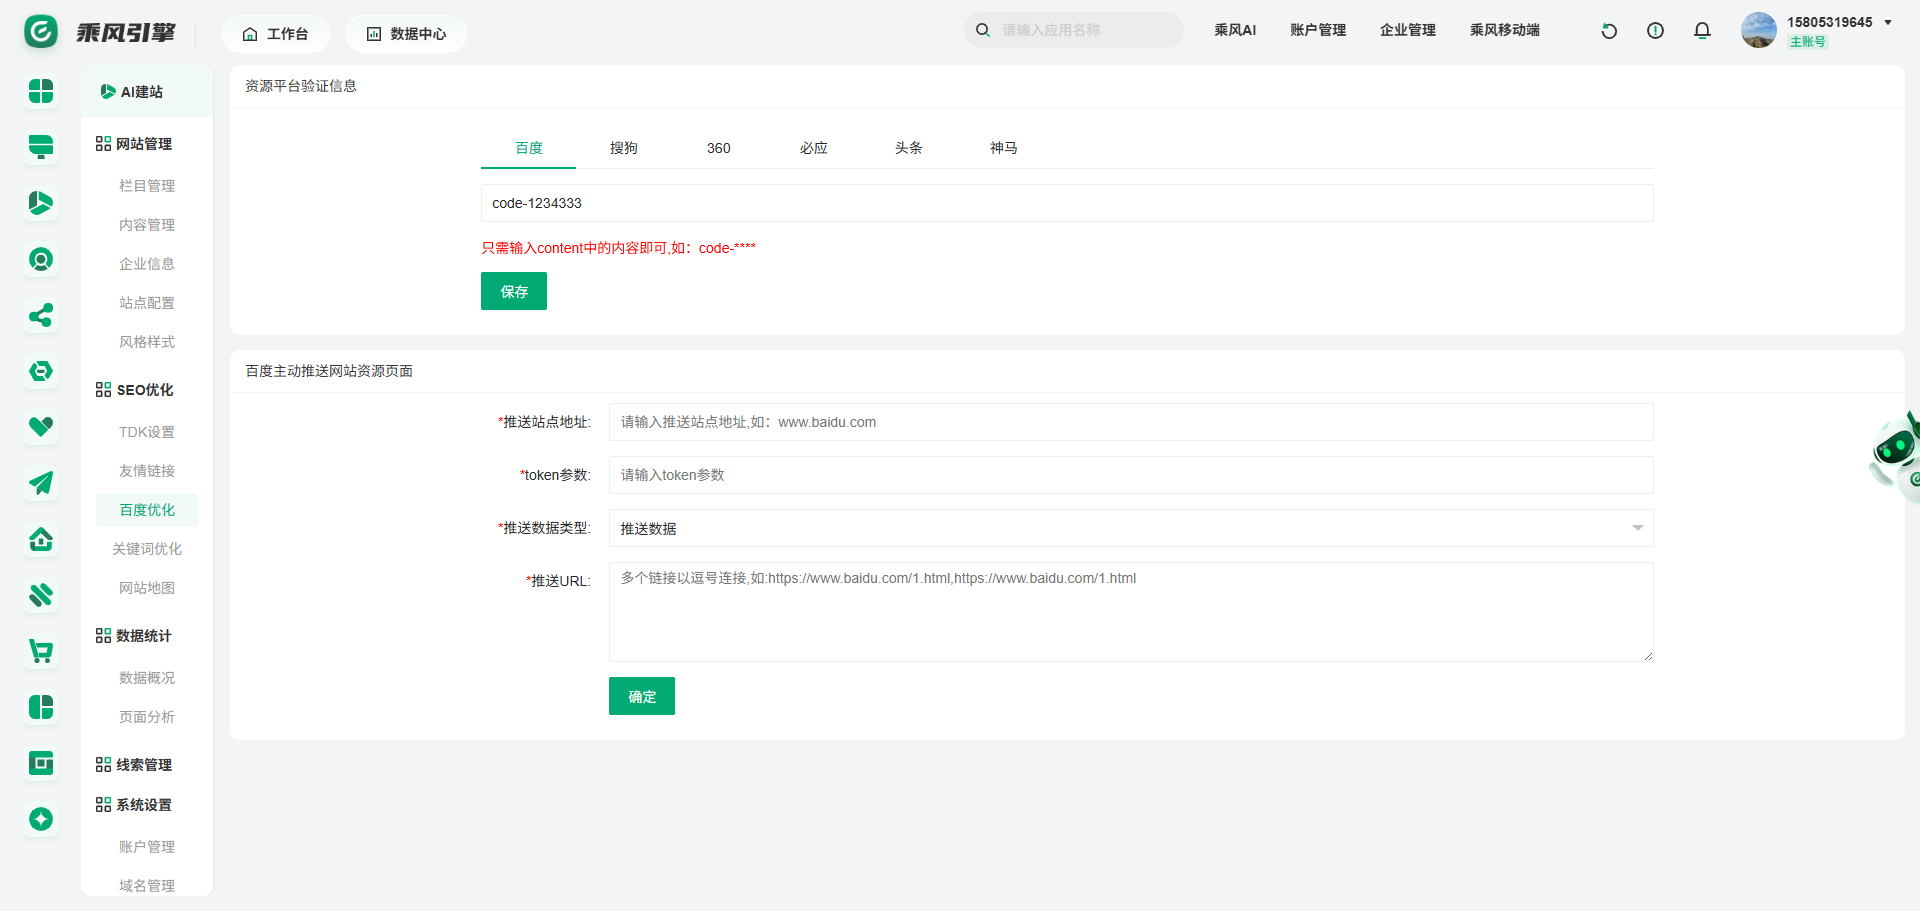The width and height of the screenshot is (1920, 911).
Task: Open the shopping cart sidebar icon
Action: tap(41, 652)
